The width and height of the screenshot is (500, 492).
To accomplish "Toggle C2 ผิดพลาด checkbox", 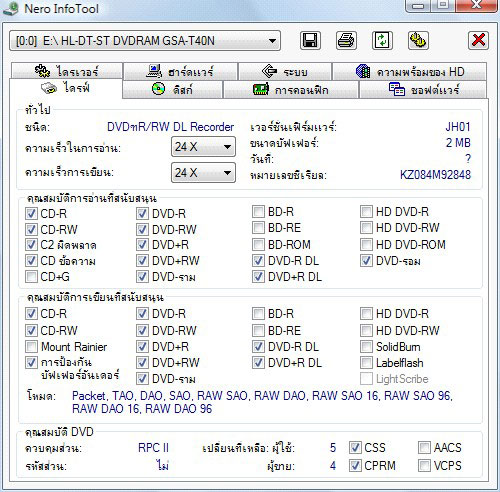I will [x=31, y=244].
